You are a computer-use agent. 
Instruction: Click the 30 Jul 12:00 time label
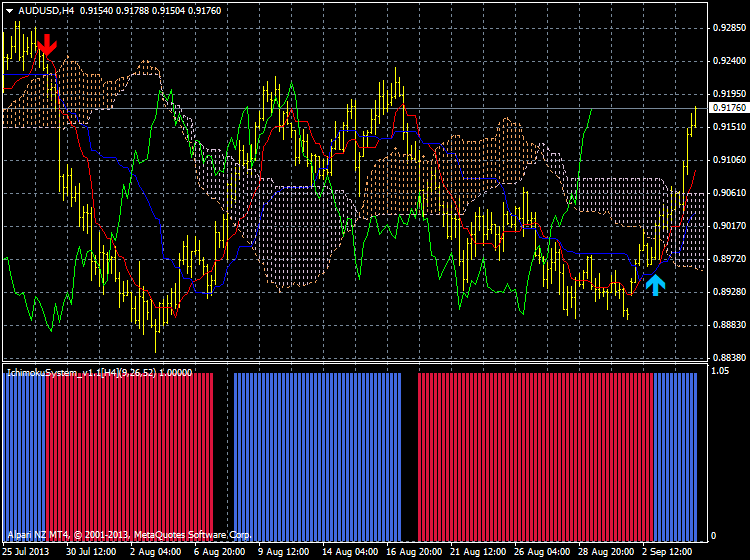[x=91, y=552]
